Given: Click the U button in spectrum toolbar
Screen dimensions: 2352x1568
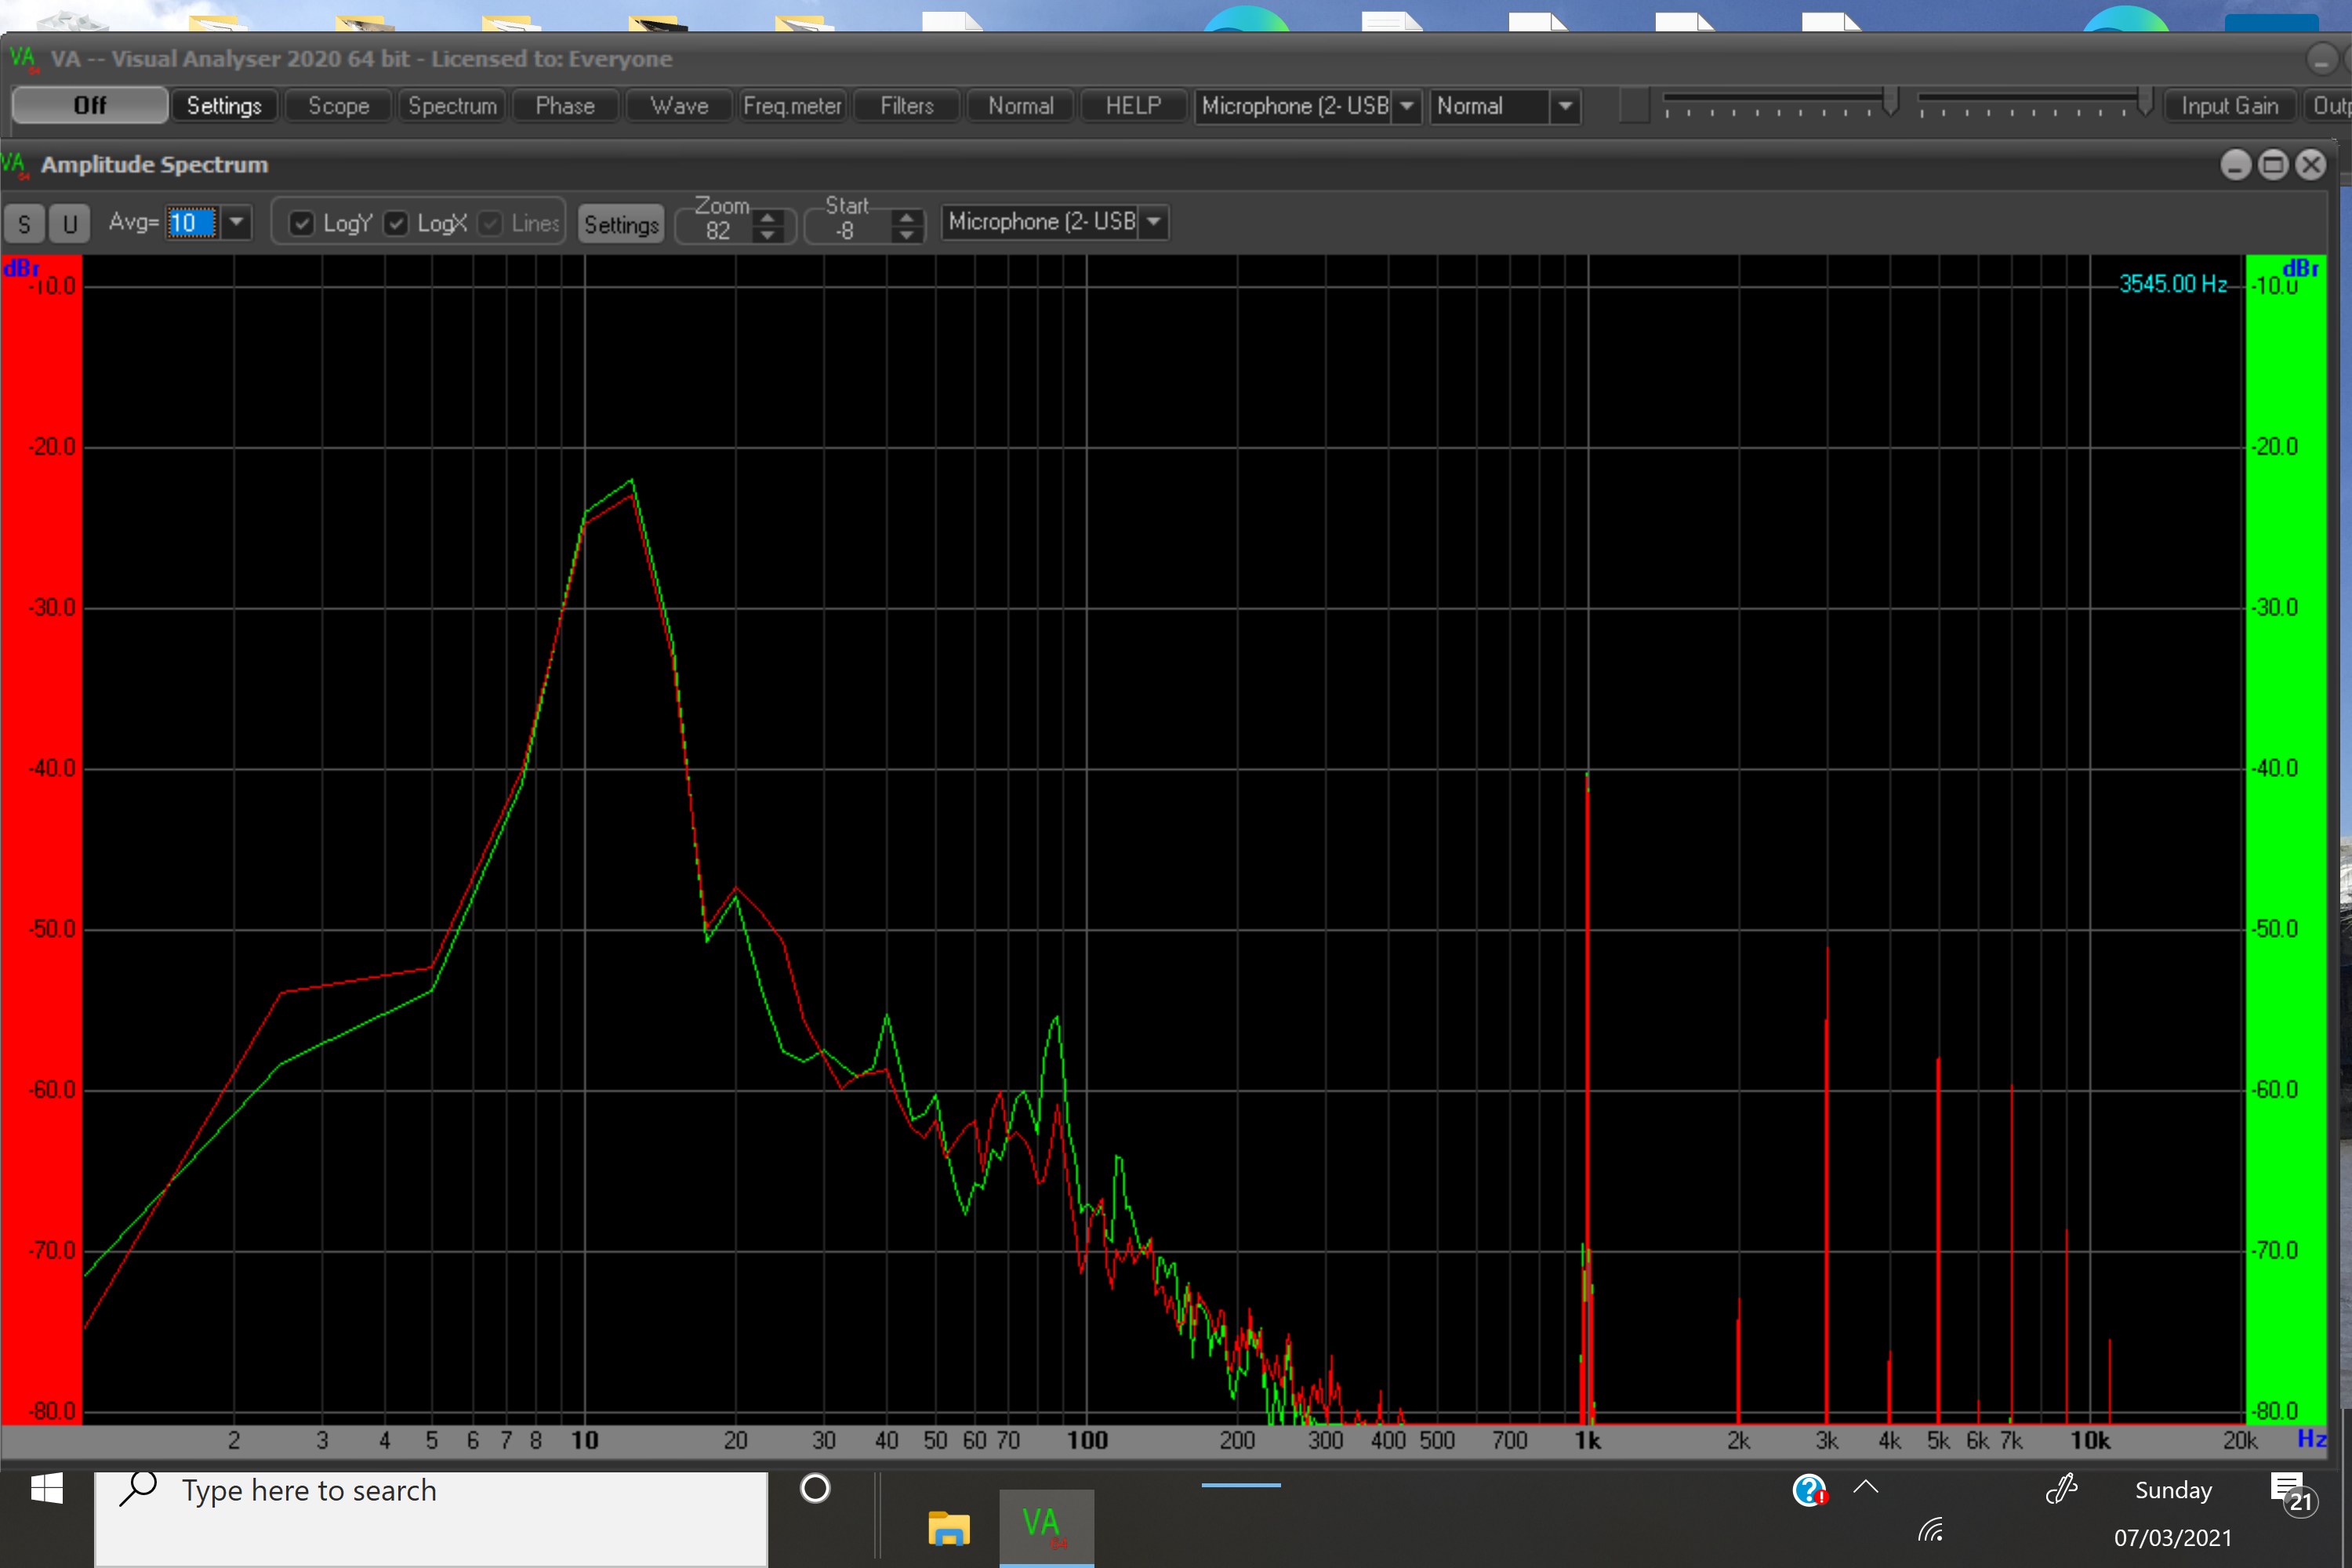Looking at the screenshot, I should 70,223.
